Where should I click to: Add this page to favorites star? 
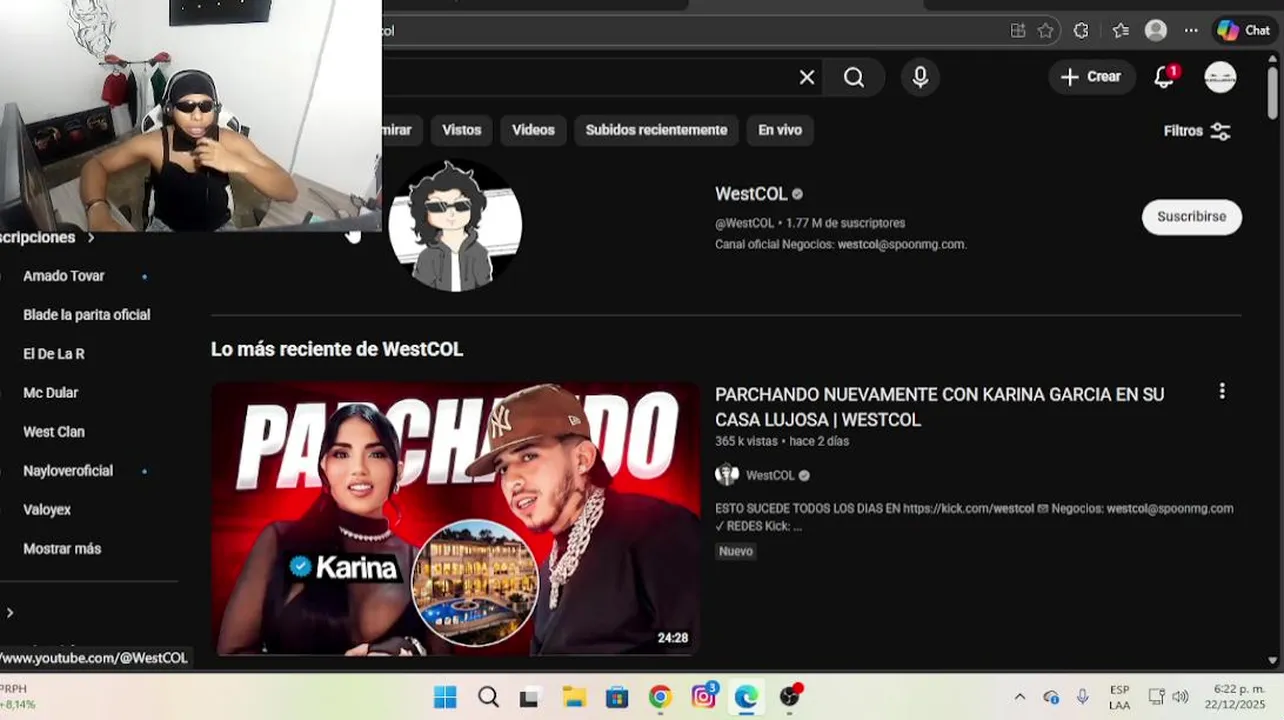coord(1046,30)
